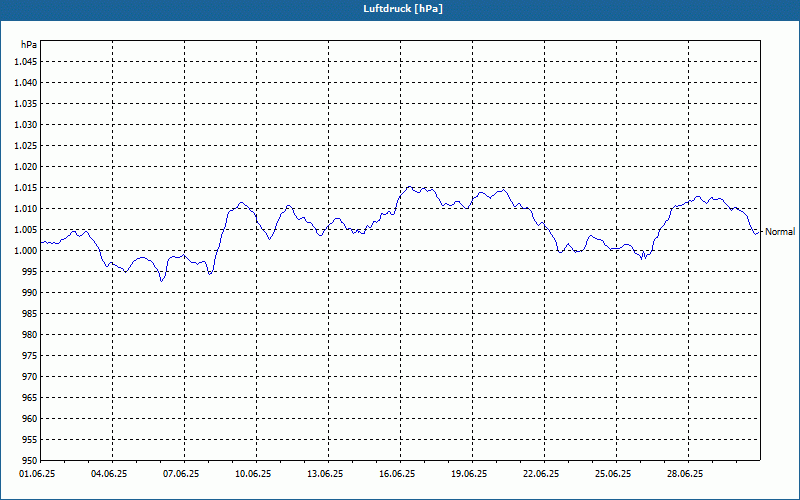Select the 25.06.25 date label
The width and height of the screenshot is (800, 500).
613,474
